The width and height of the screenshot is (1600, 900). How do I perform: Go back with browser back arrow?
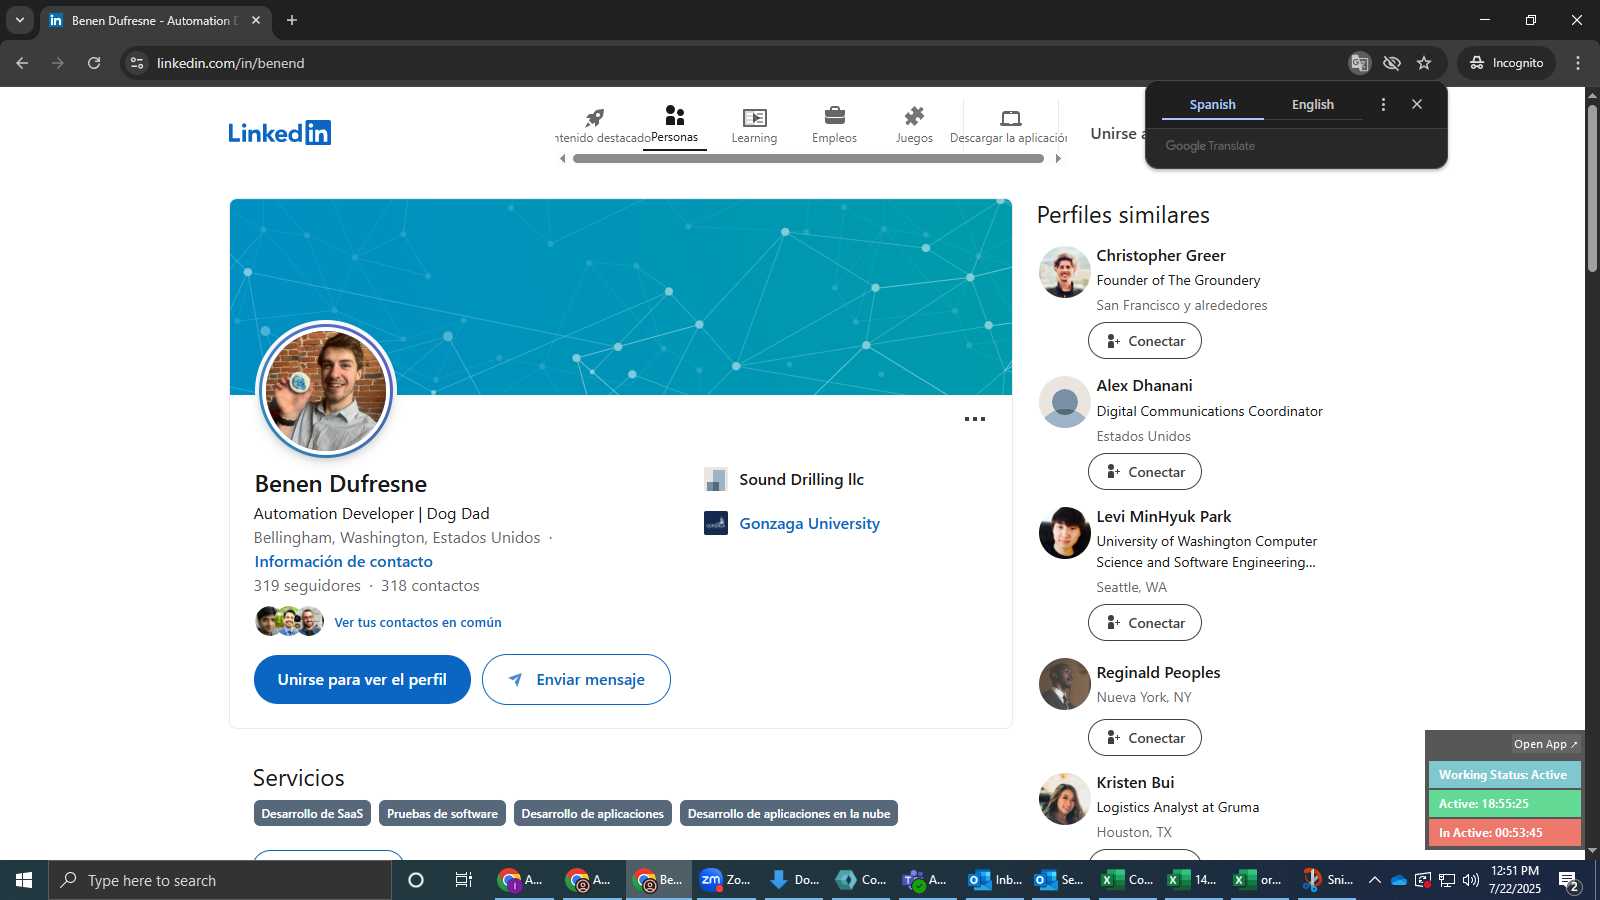coord(22,63)
